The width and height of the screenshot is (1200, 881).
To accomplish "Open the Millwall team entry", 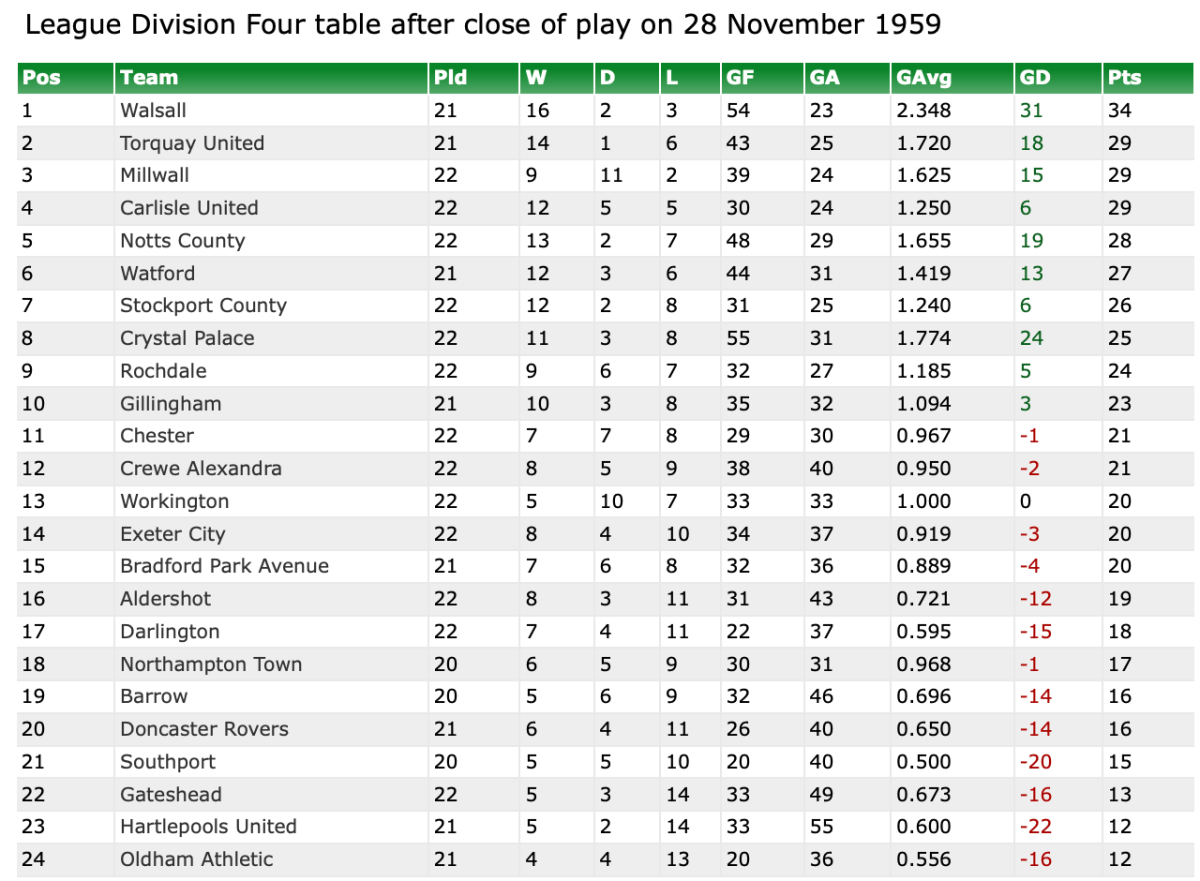I will [154, 176].
